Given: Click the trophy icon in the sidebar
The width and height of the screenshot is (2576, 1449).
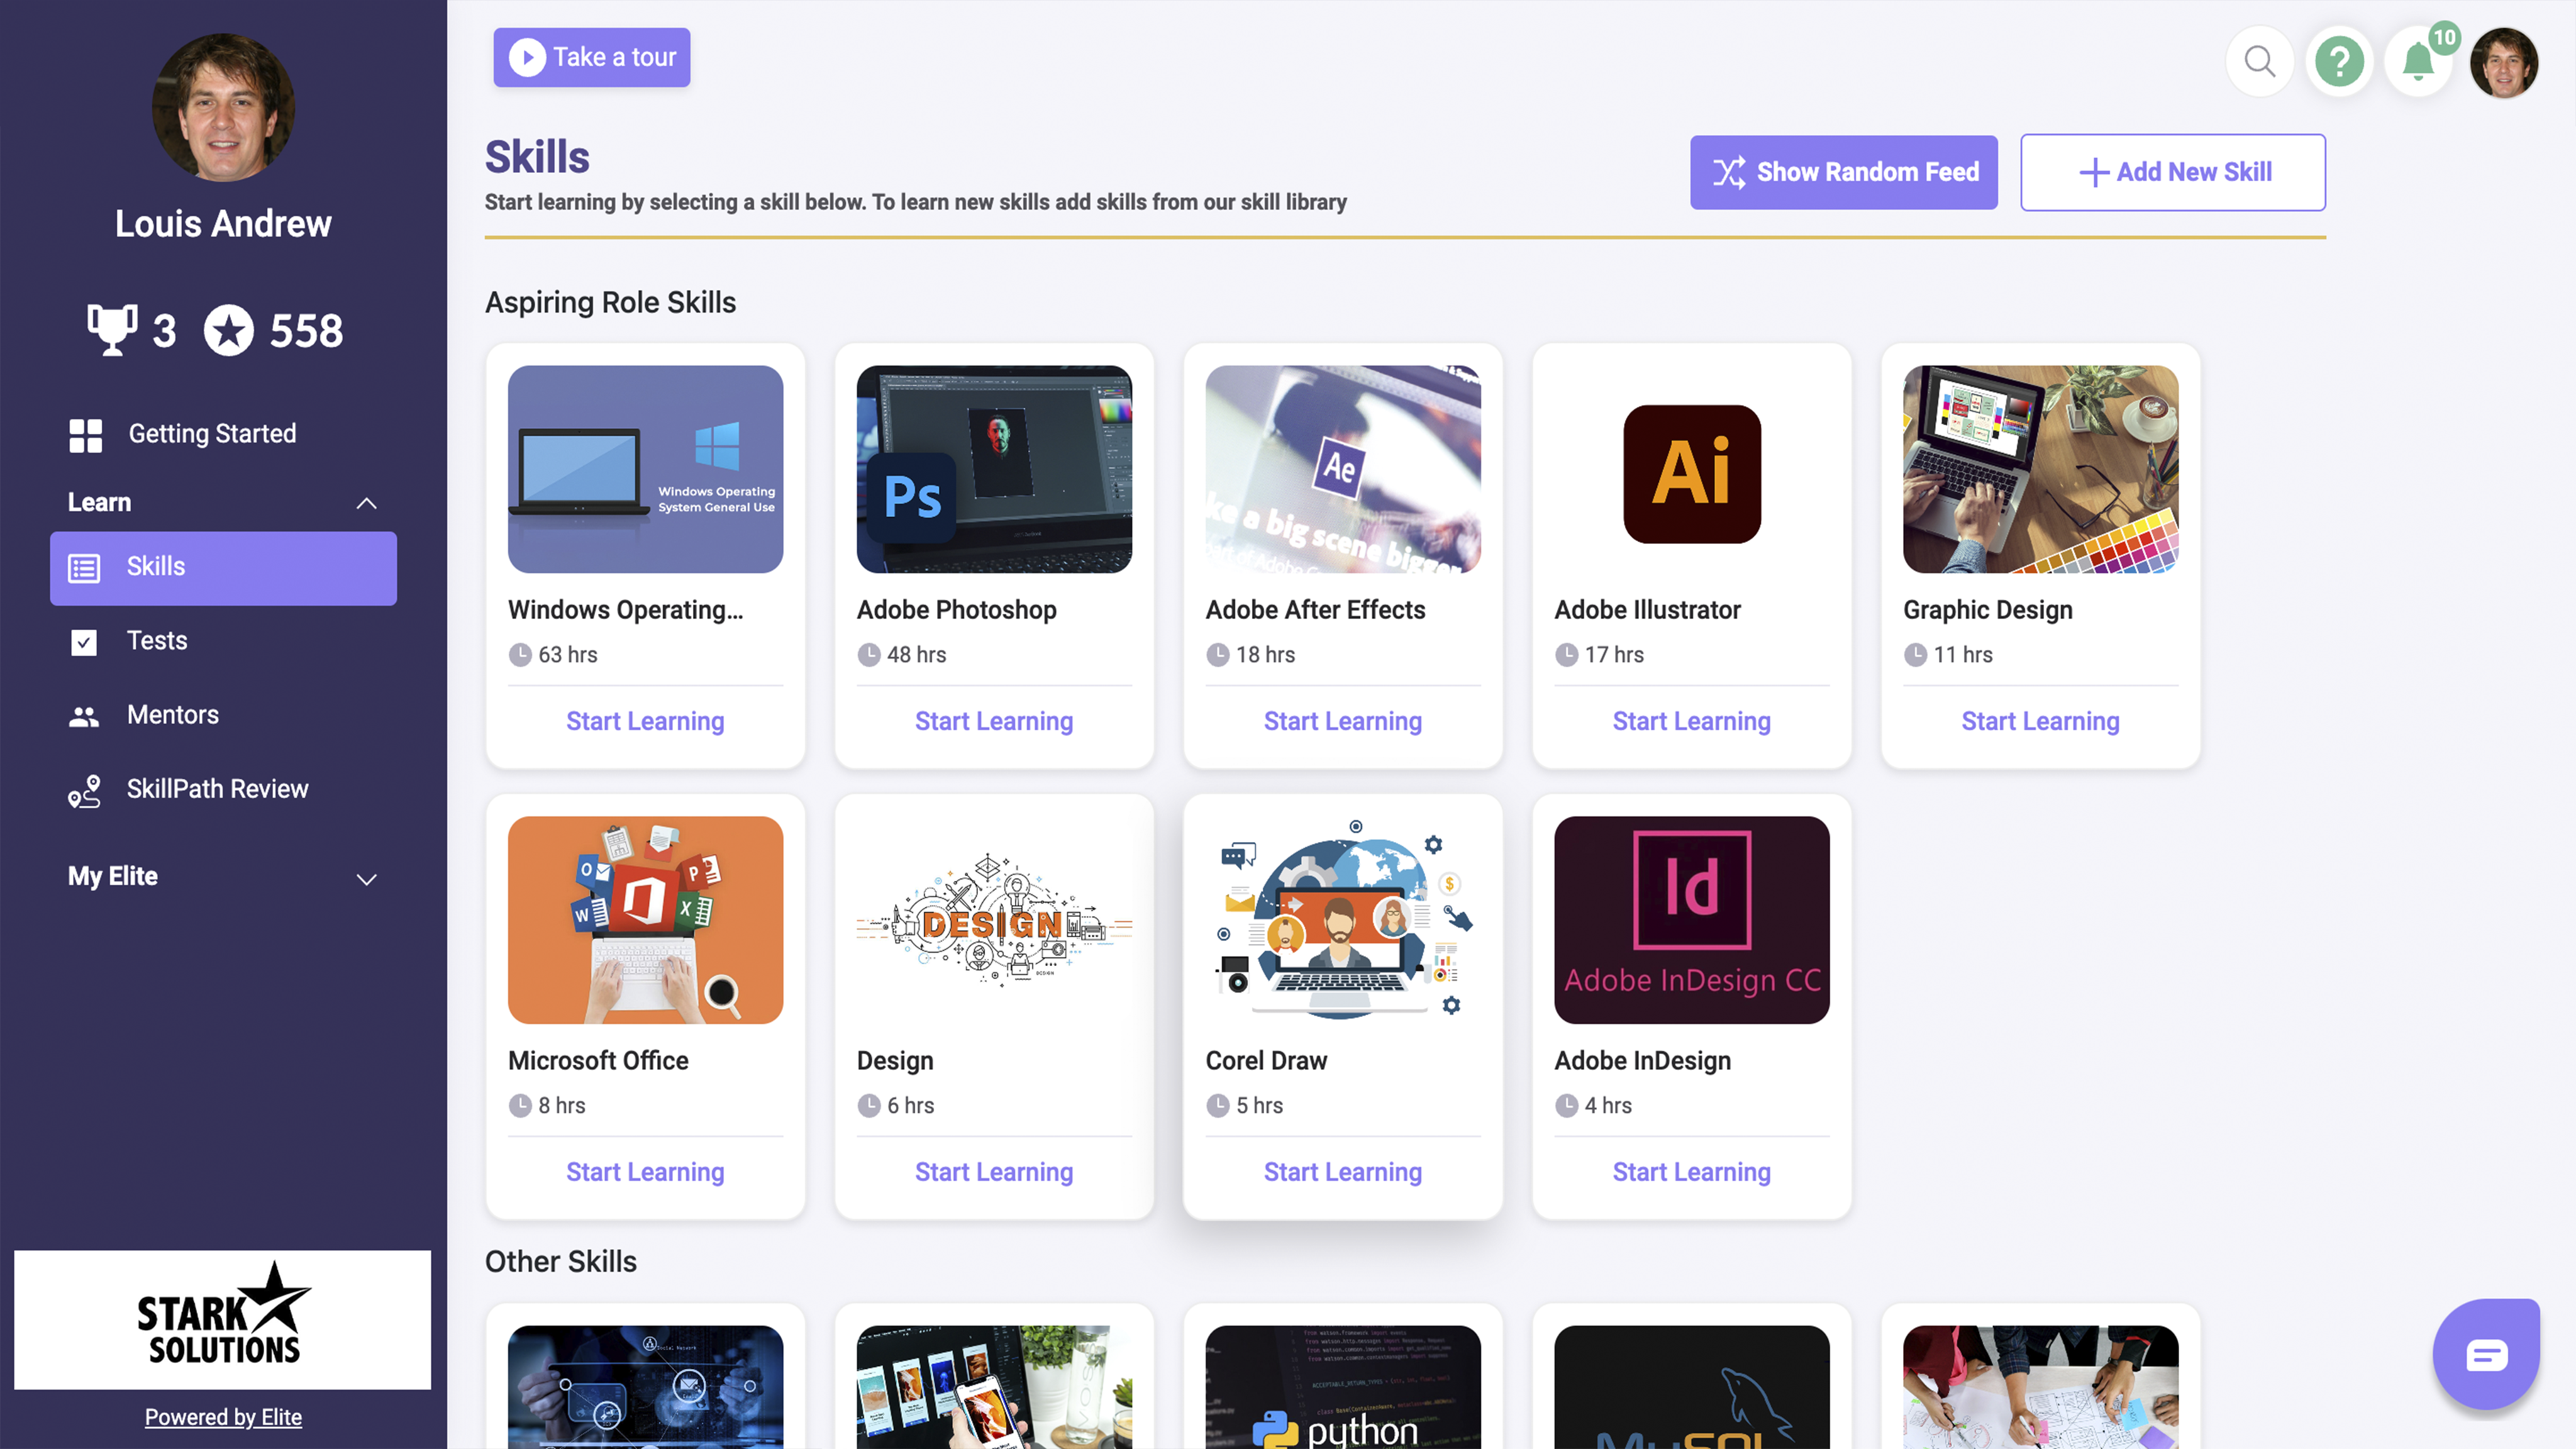Looking at the screenshot, I should [112, 330].
